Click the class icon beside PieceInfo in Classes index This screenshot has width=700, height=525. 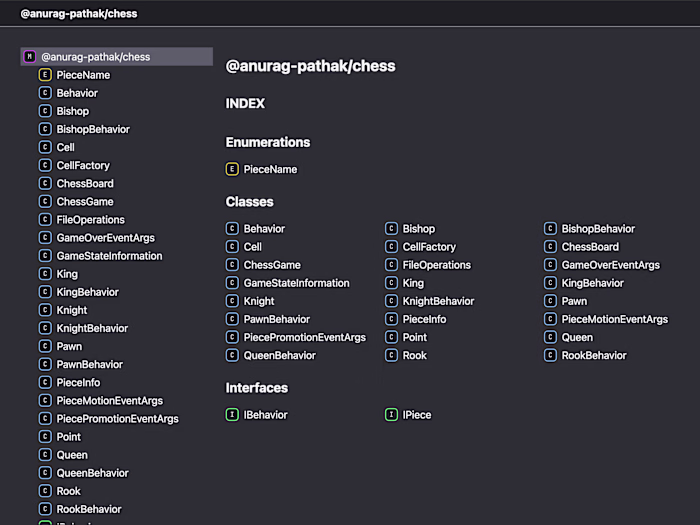391,319
